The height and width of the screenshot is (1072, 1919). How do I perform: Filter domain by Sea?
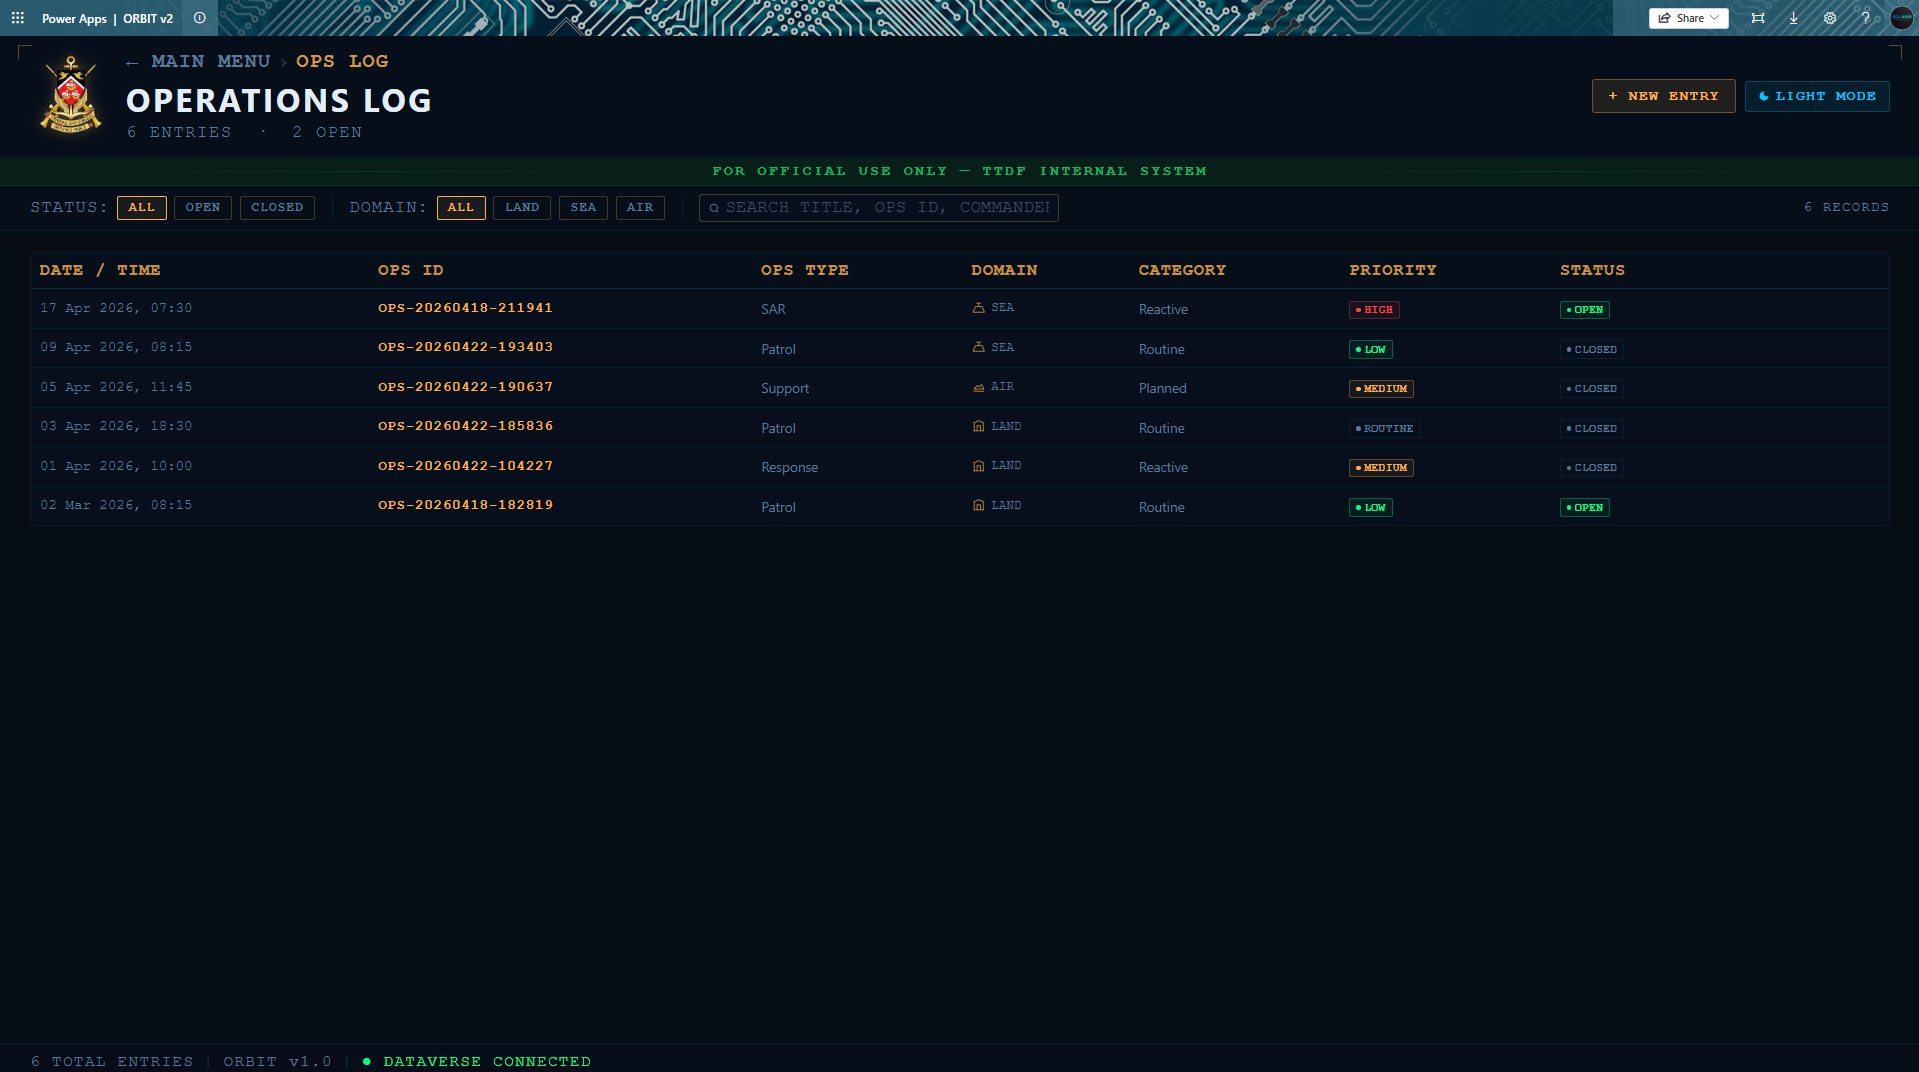tap(583, 207)
